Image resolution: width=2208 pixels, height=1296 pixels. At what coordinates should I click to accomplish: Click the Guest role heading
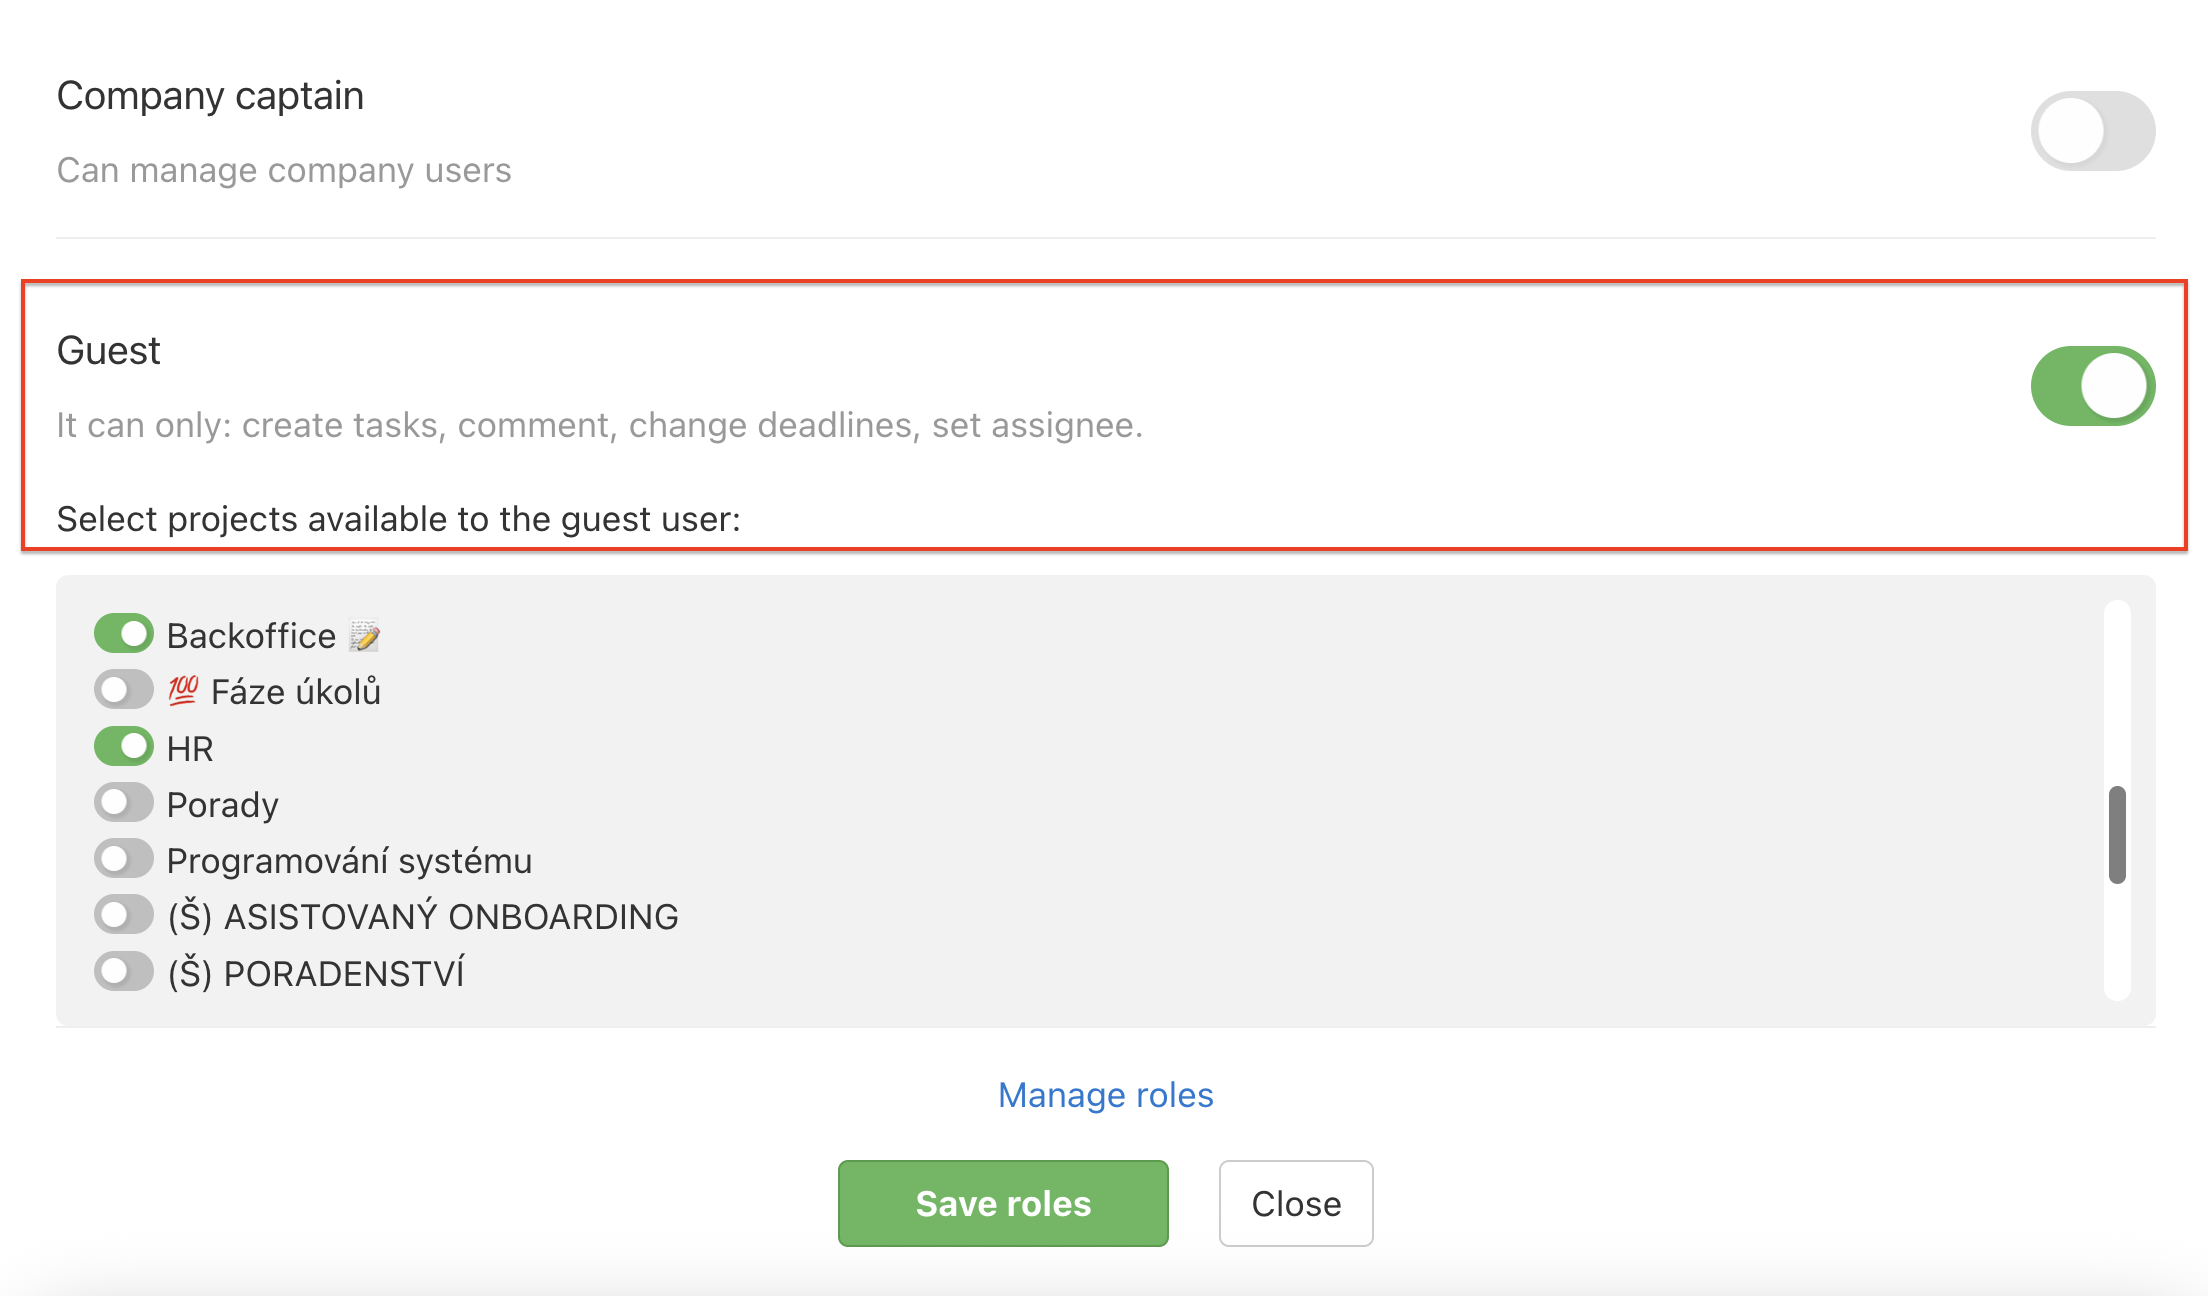[109, 351]
